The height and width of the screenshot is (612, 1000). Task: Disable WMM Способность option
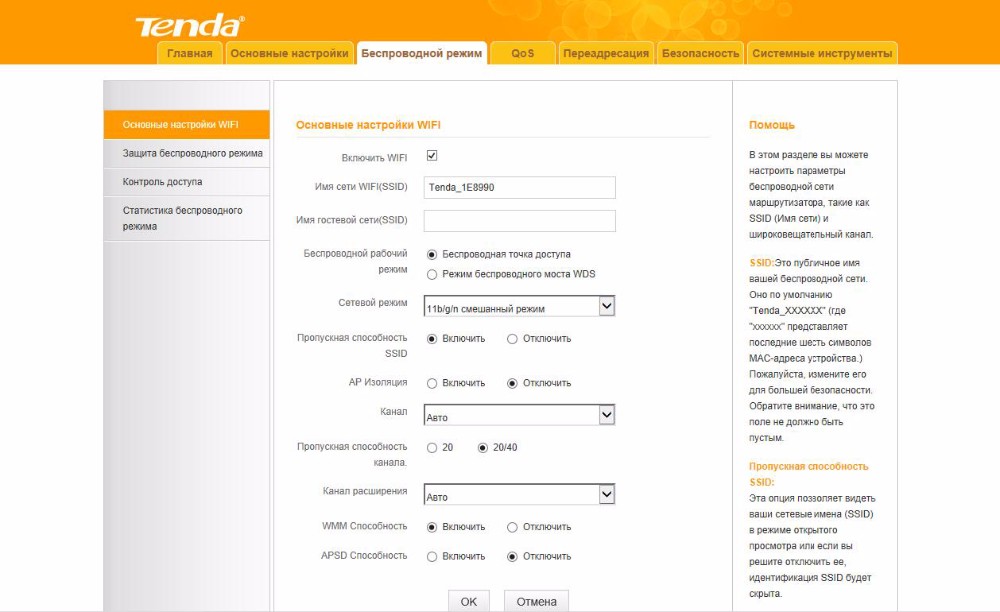(512, 527)
